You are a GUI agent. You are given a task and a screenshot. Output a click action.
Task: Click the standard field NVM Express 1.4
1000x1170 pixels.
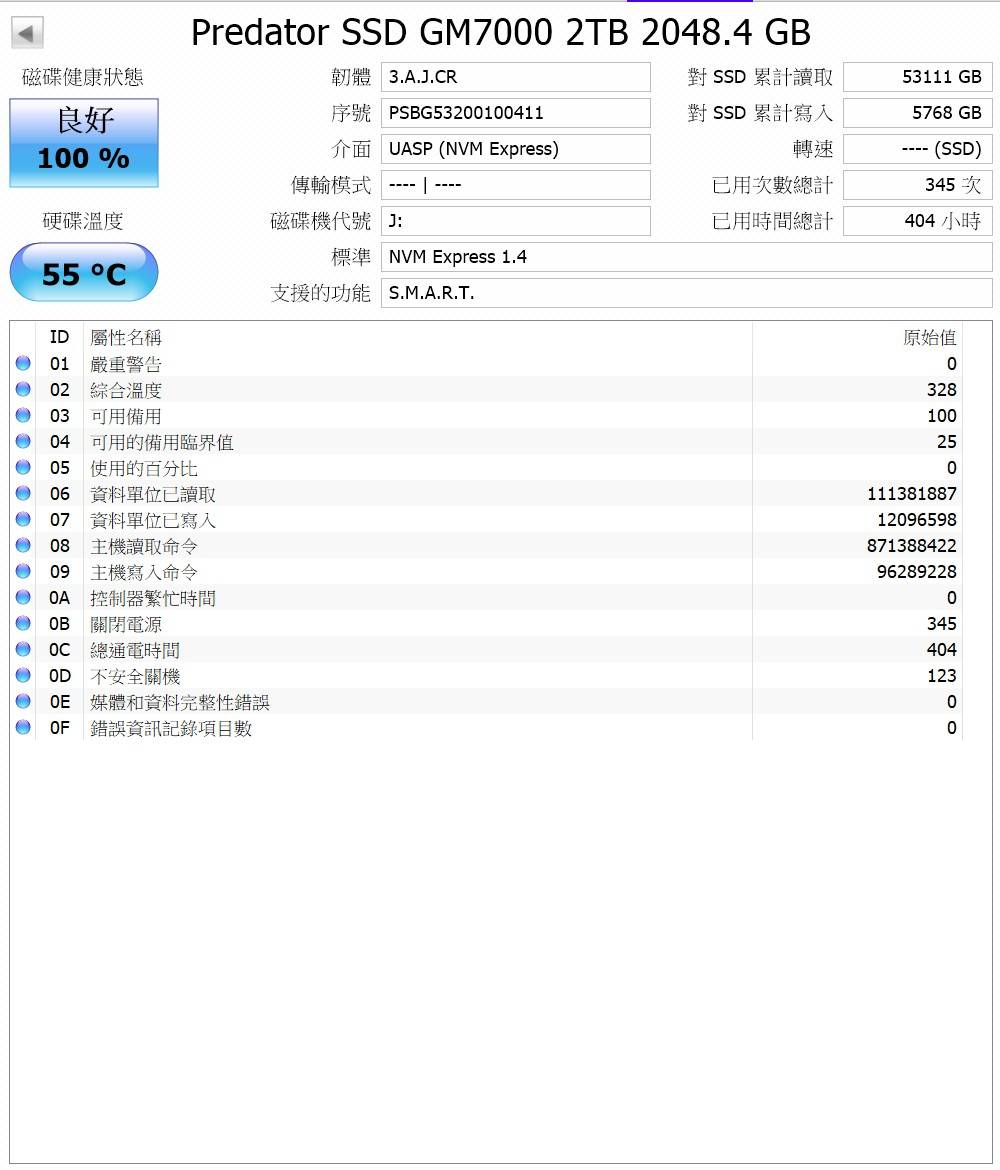[x=687, y=257]
